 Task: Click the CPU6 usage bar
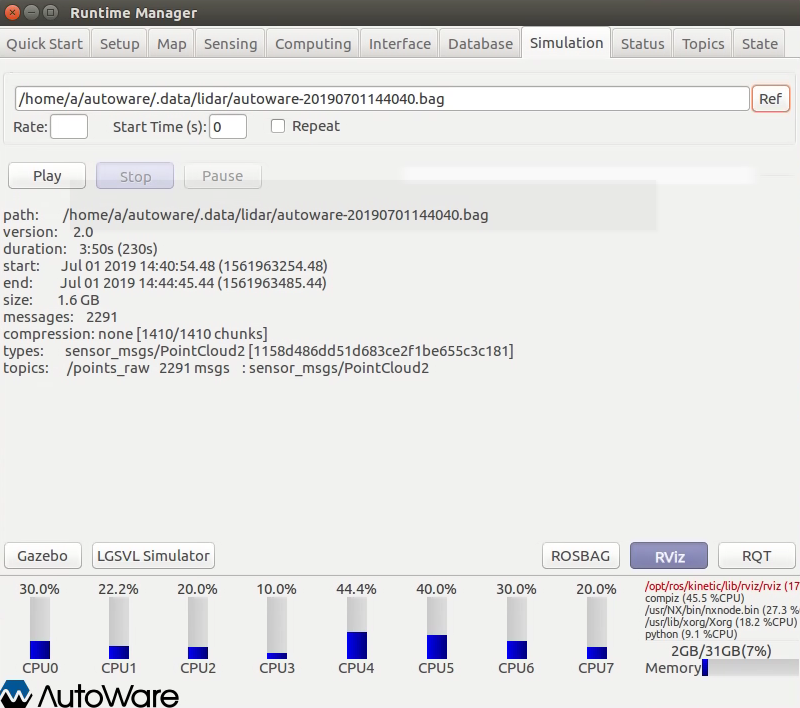pyautogui.click(x=517, y=628)
